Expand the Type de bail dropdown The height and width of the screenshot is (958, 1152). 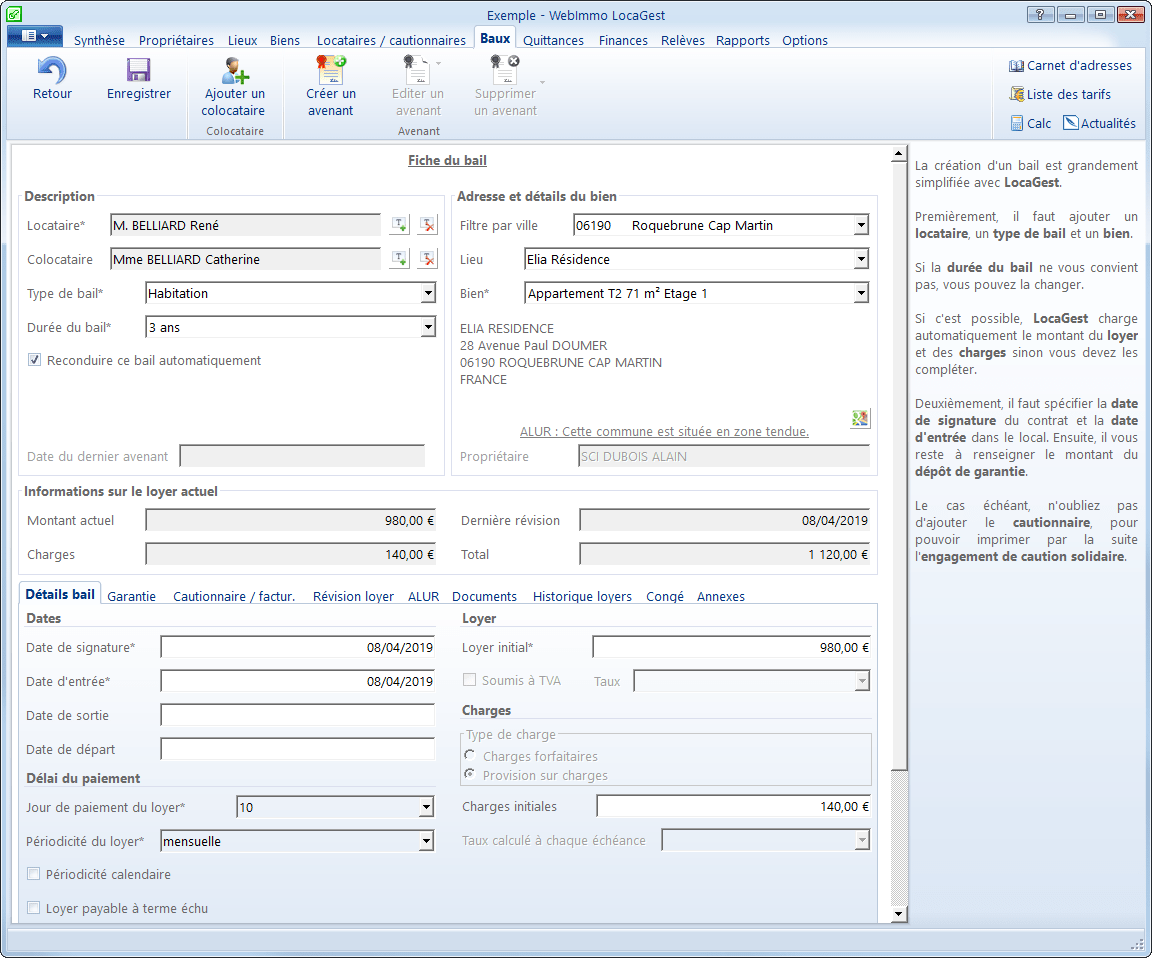(x=428, y=294)
